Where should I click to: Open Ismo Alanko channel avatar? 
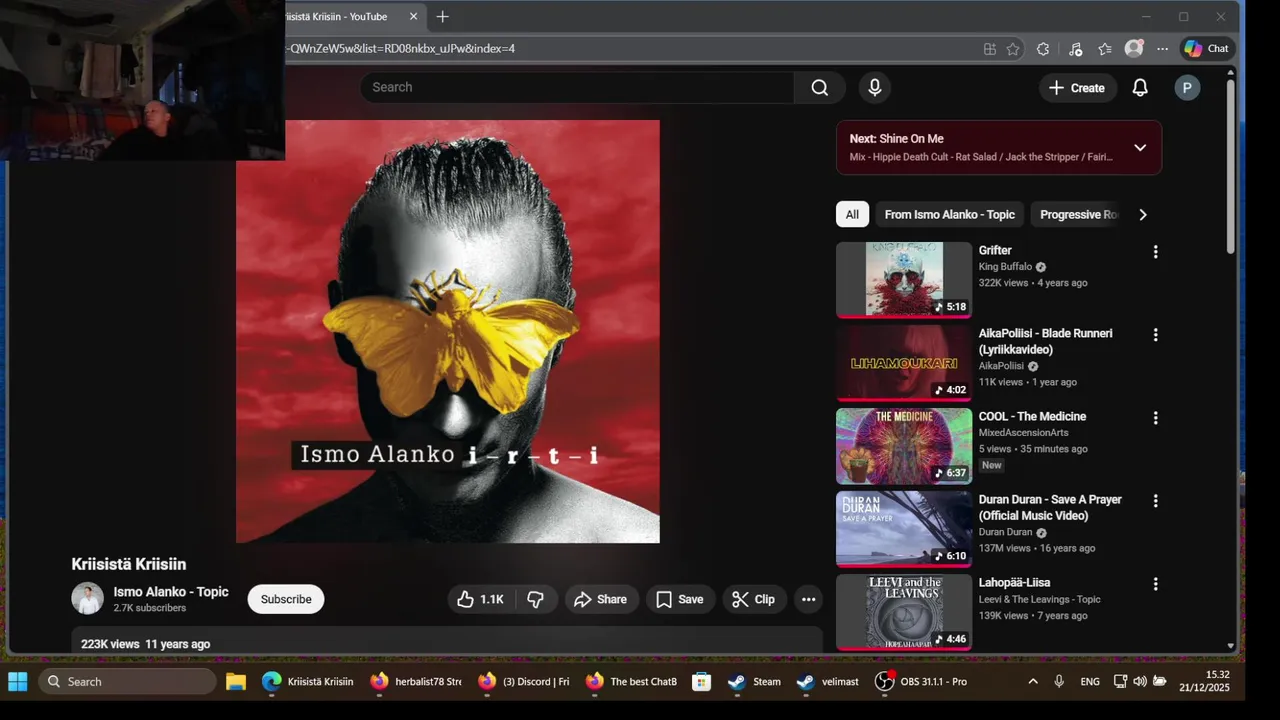pos(88,598)
